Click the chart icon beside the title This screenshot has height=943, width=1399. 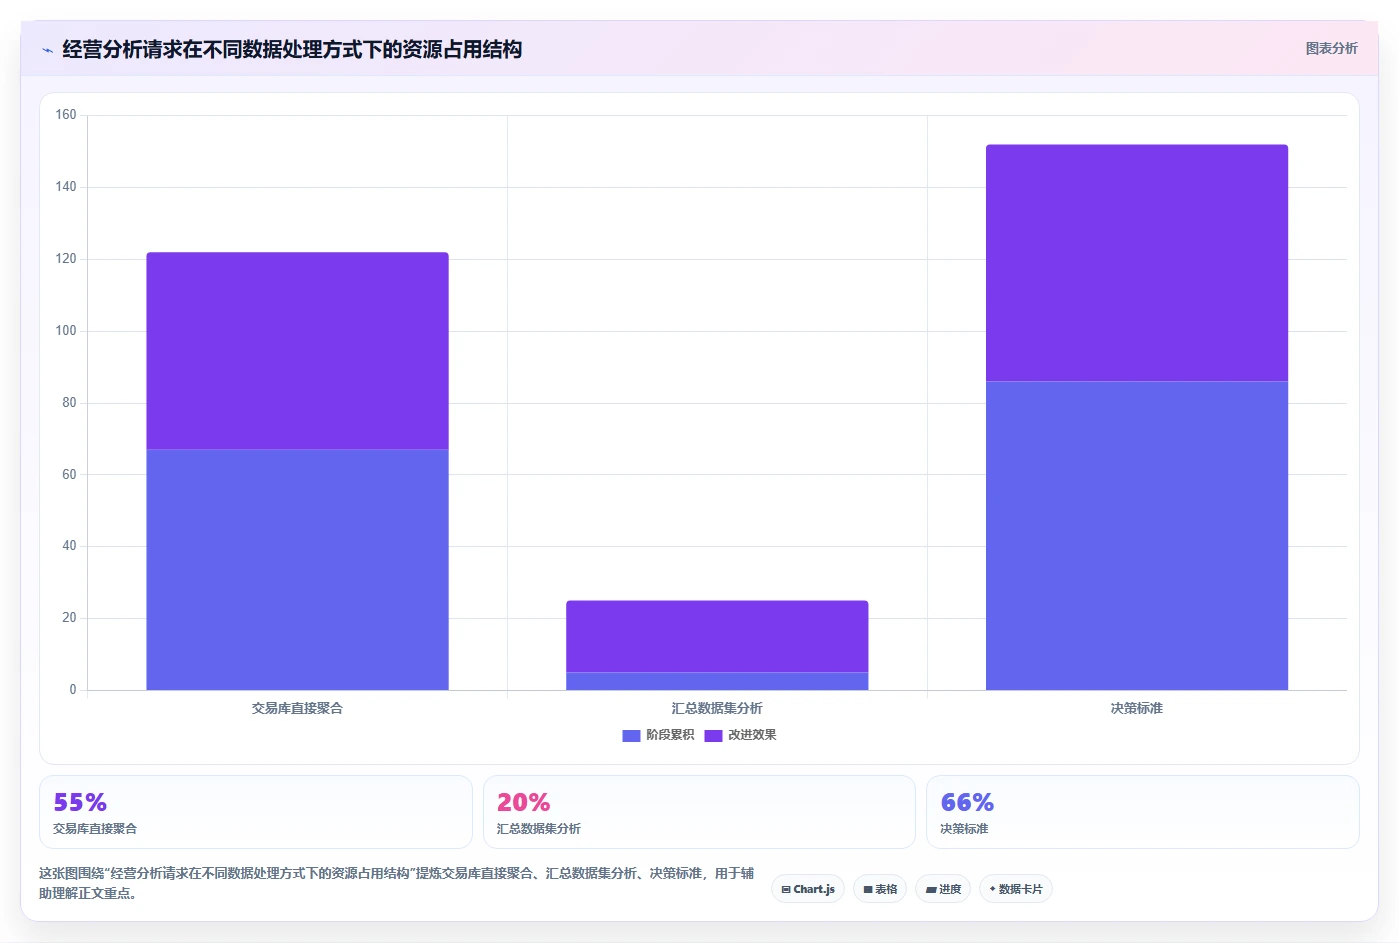pyautogui.click(x=47, y=50)
